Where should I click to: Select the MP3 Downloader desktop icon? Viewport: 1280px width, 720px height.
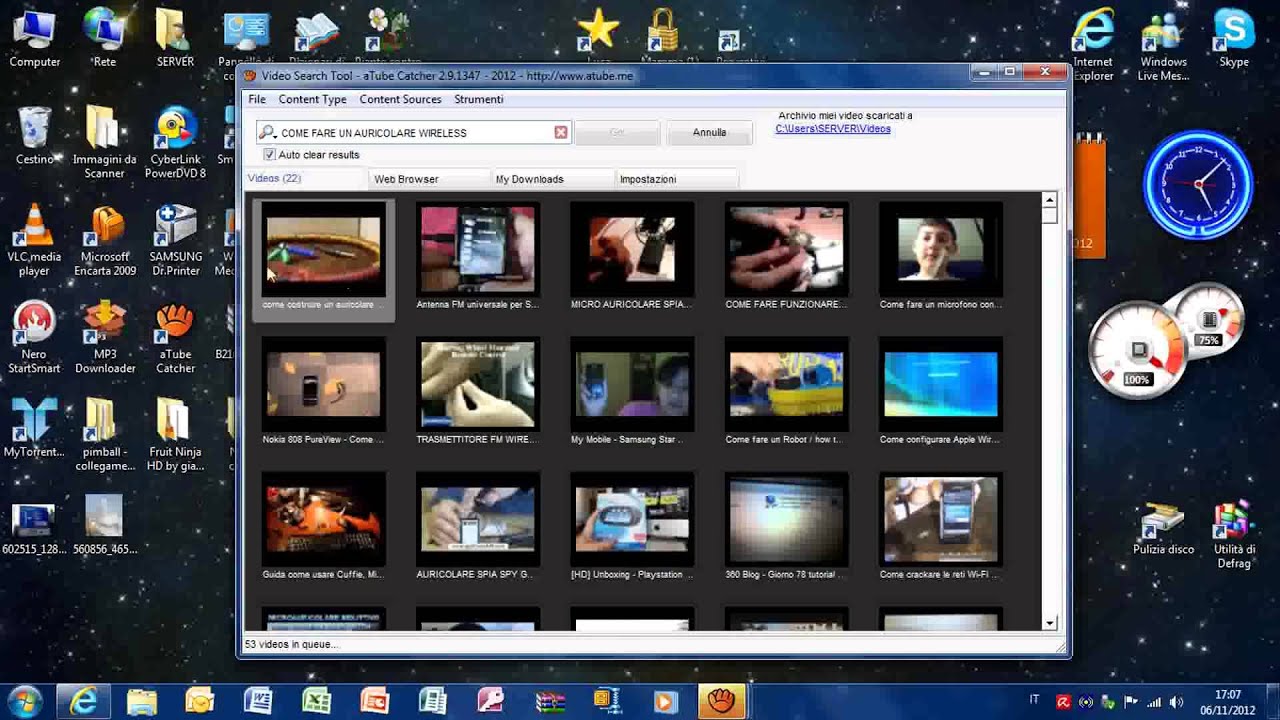[x=104, y=337]
